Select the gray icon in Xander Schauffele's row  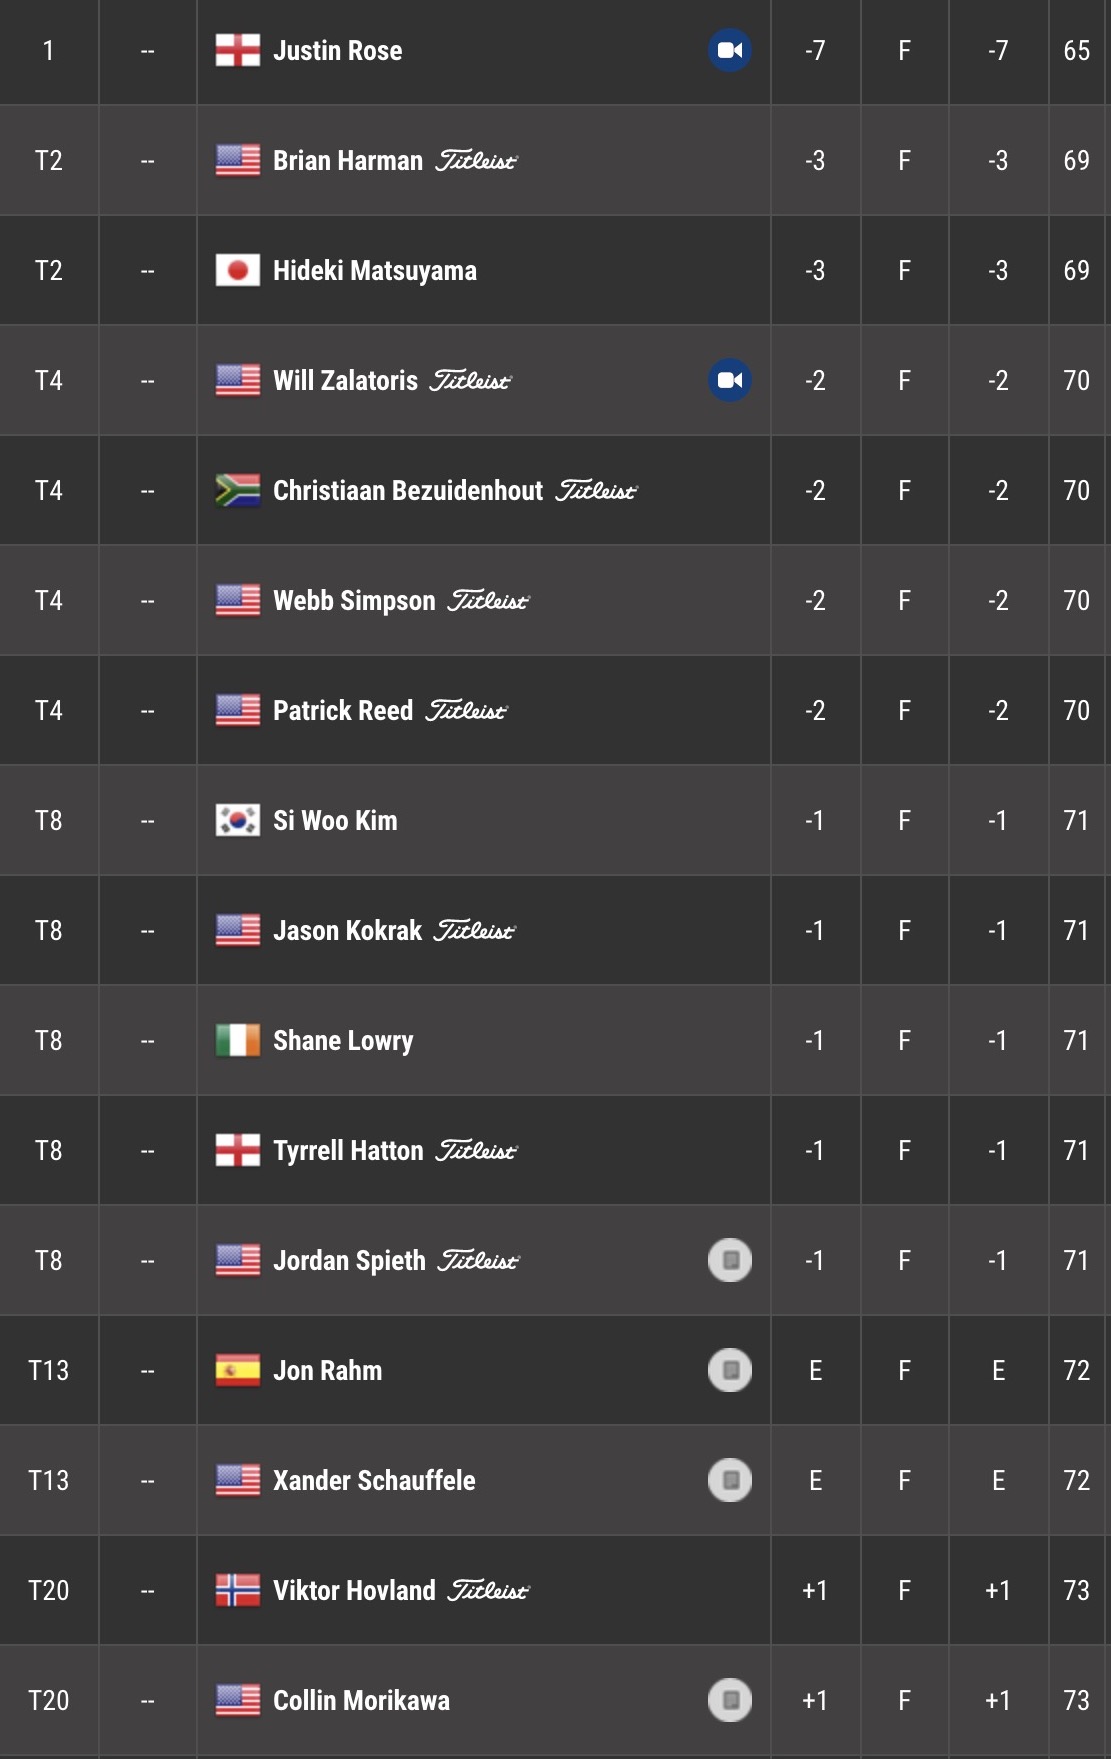(x=730, y=1480)
